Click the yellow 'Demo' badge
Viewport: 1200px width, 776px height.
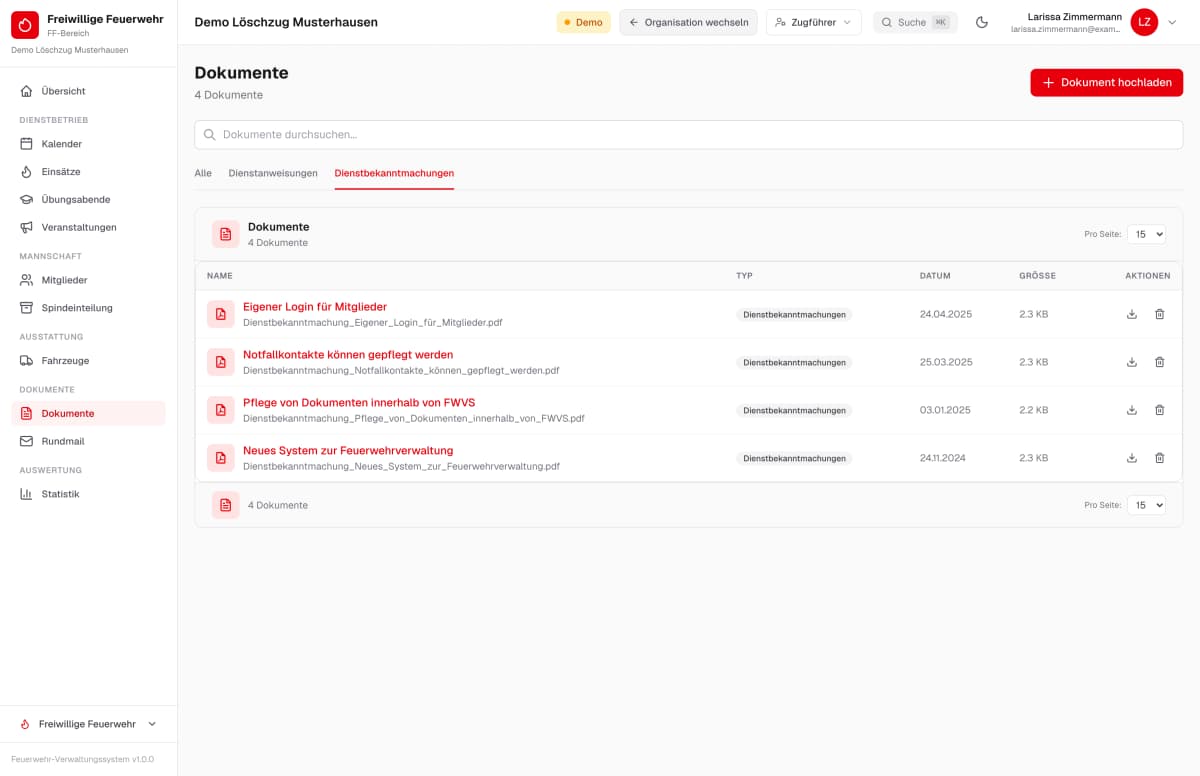pyautogui.click(x=583, y=22)
